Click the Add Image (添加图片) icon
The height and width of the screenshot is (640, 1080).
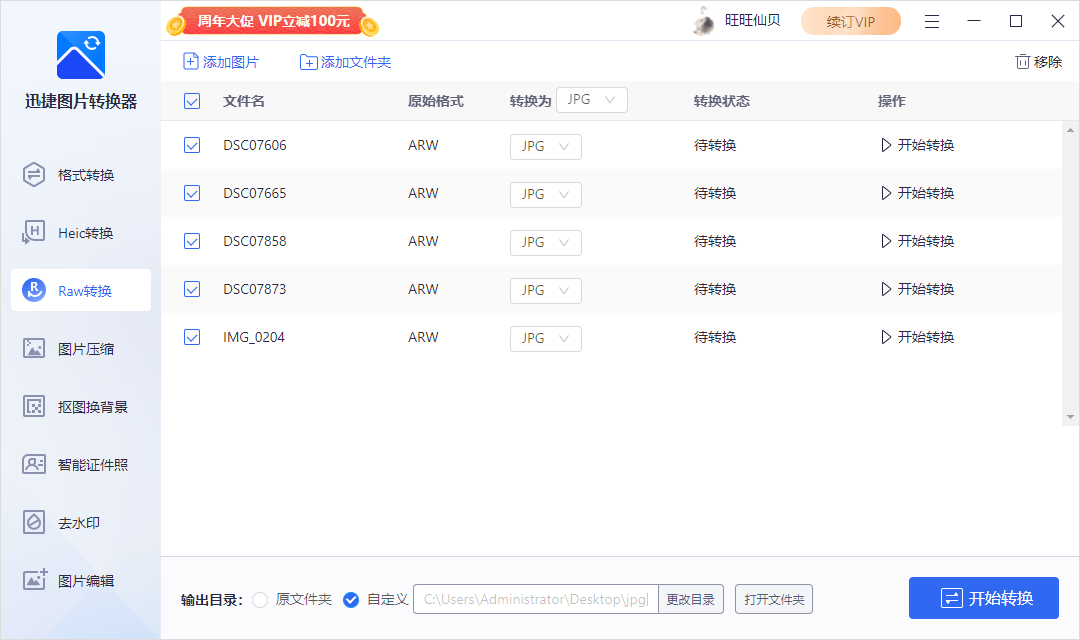point(191,62)
